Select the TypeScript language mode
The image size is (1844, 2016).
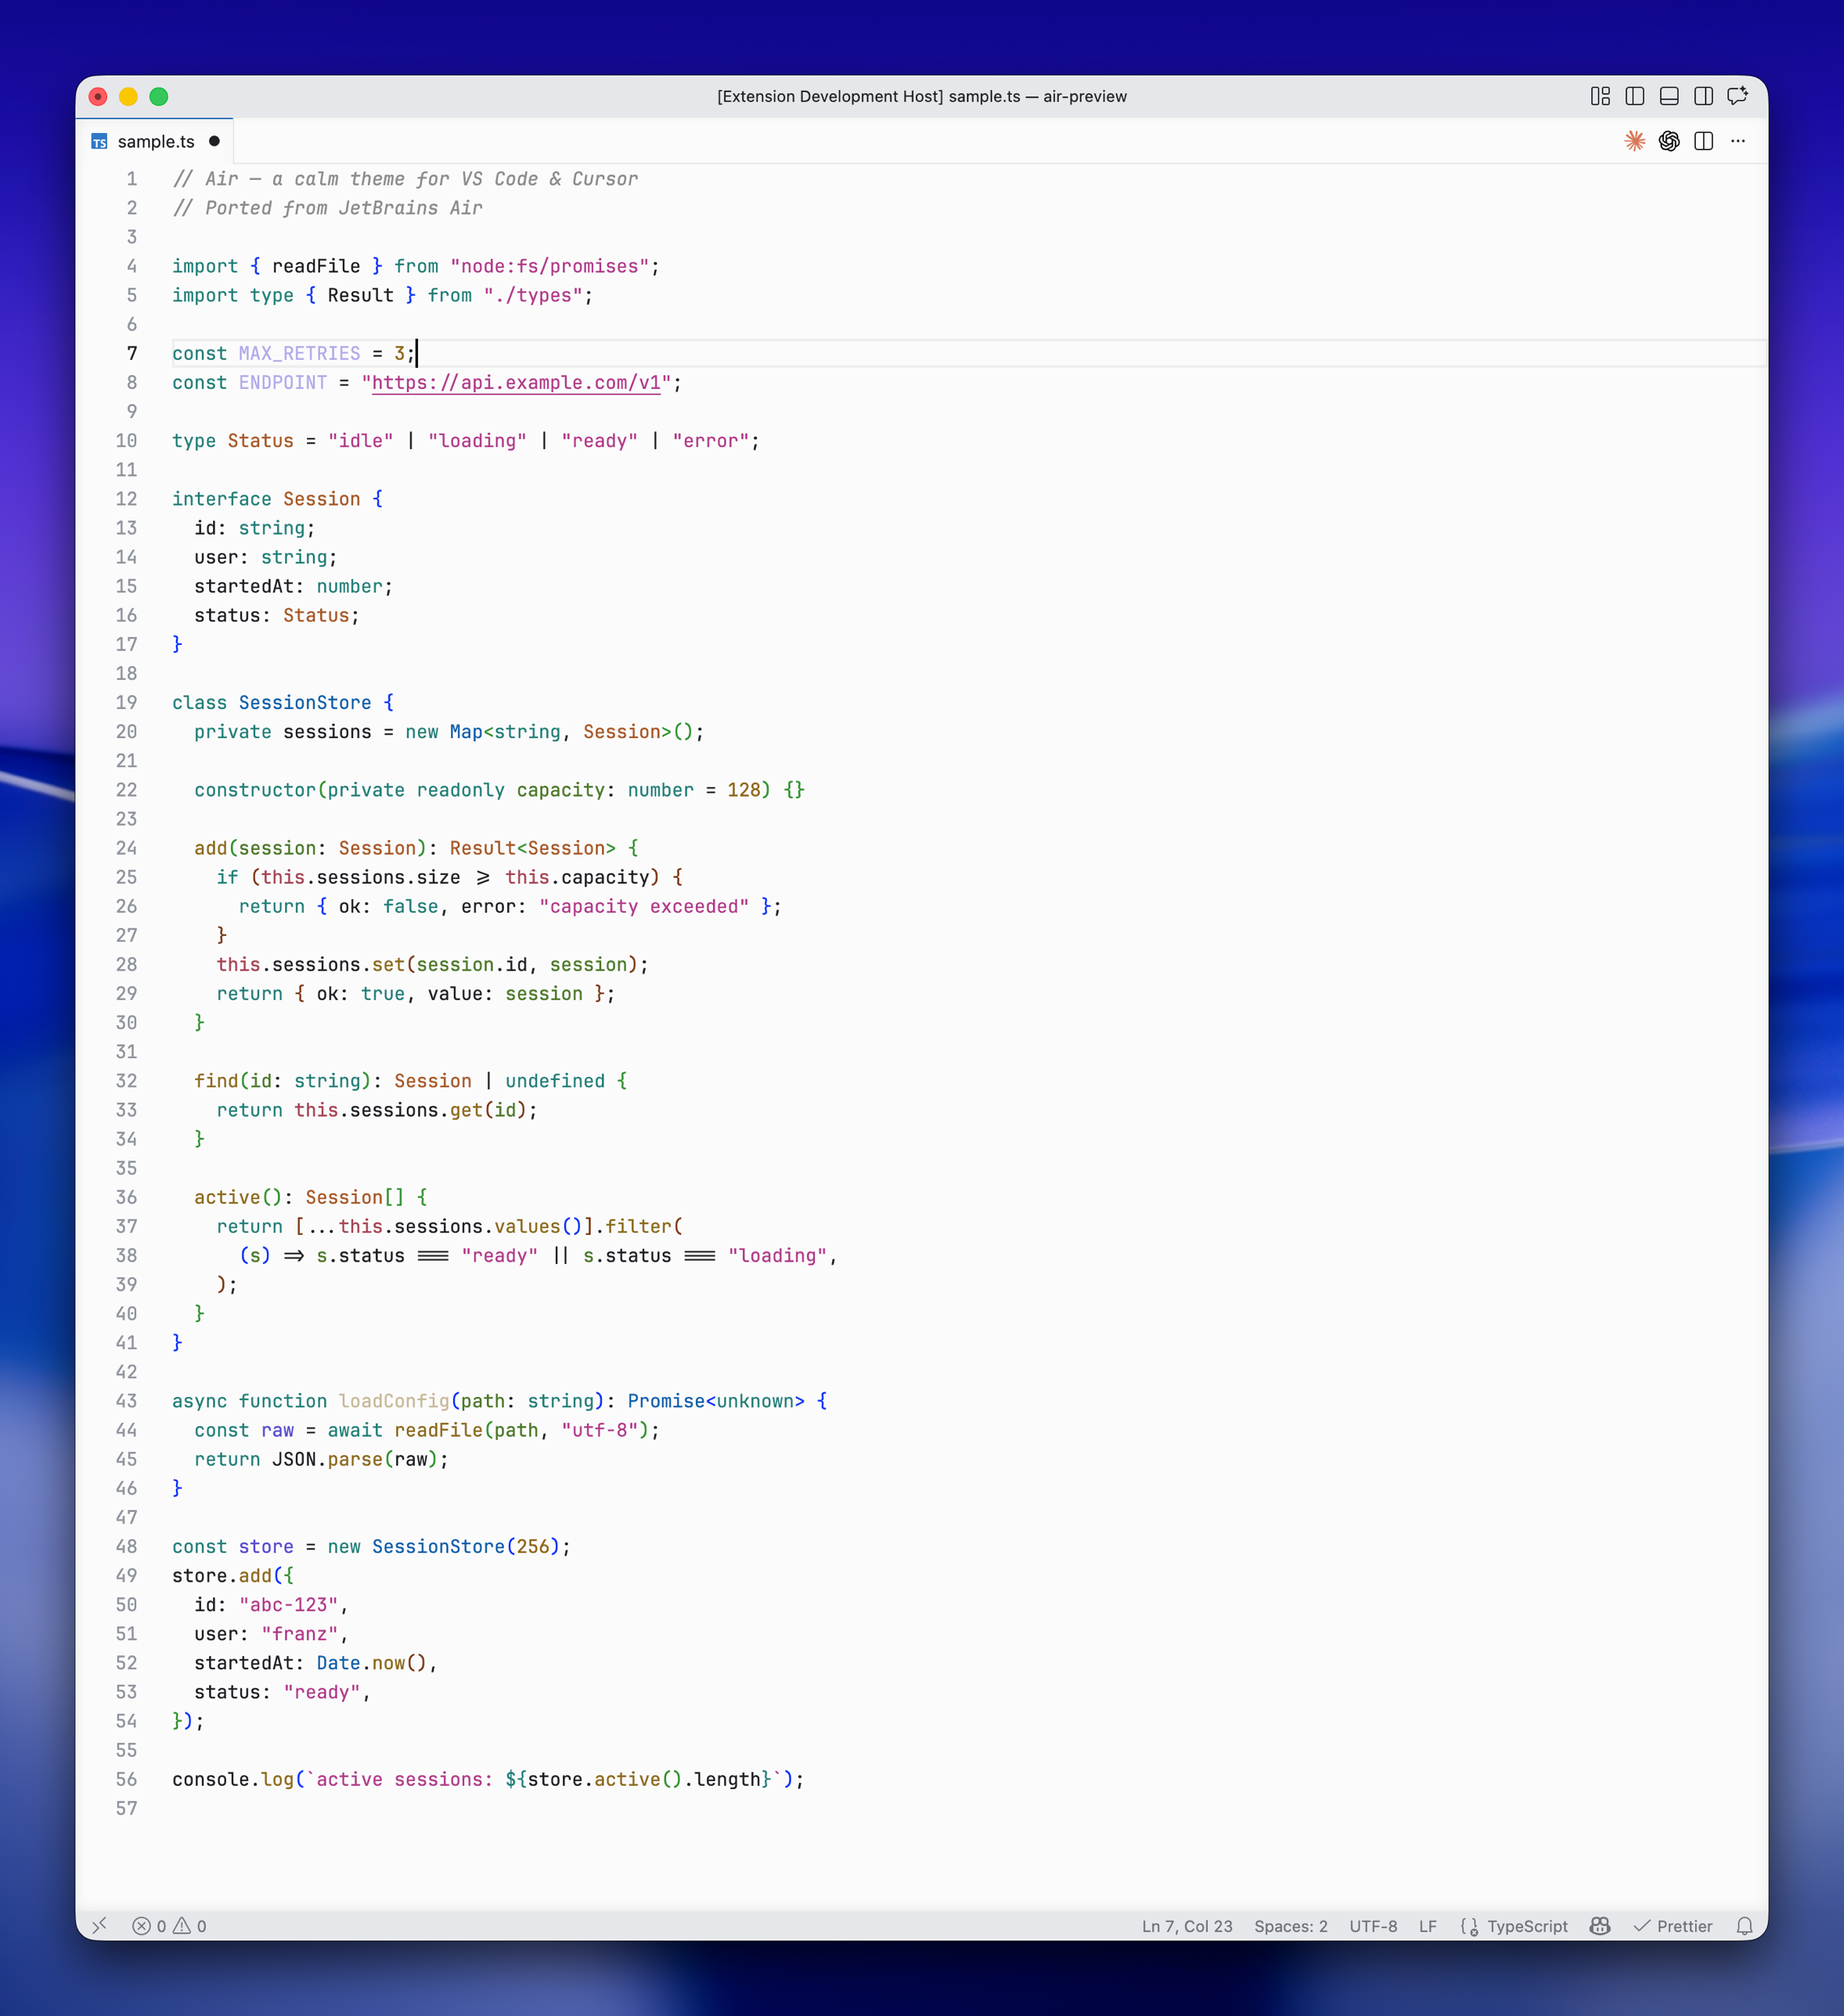(x=1527, y=1926)
